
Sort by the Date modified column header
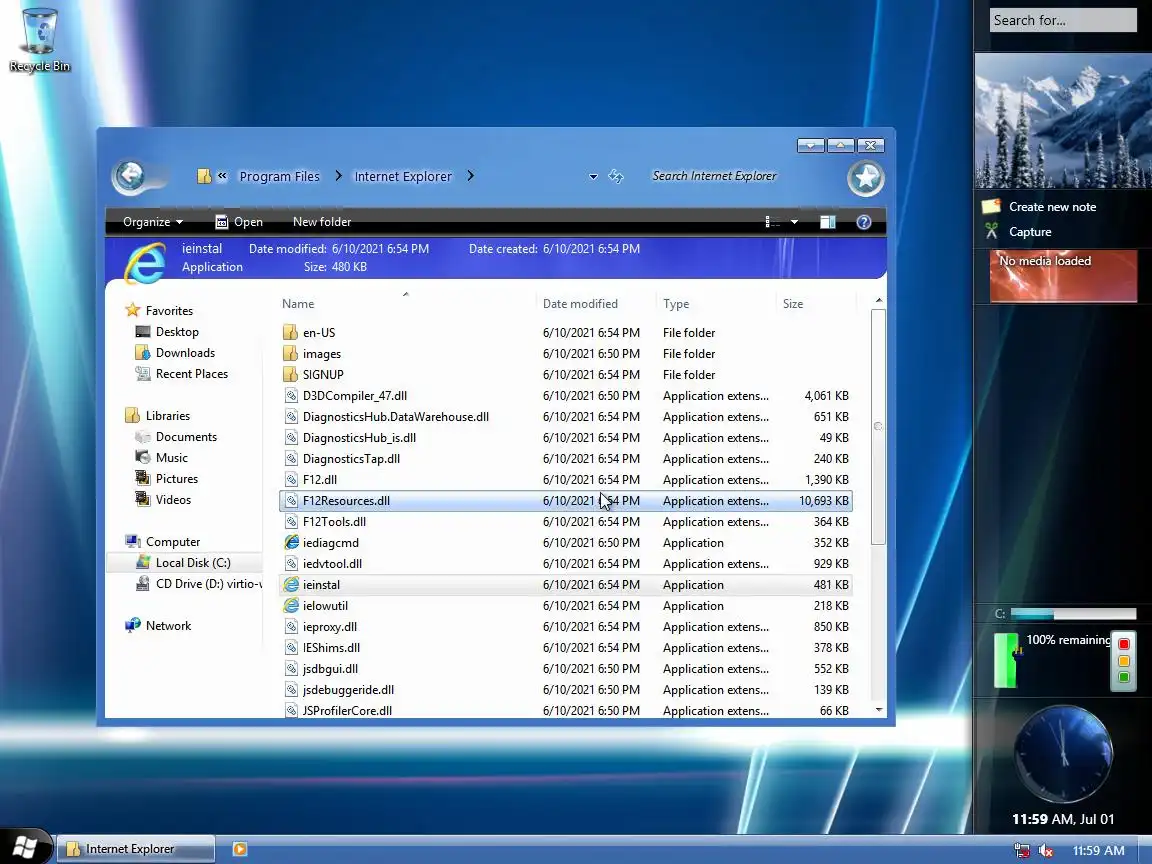[597, 303]
